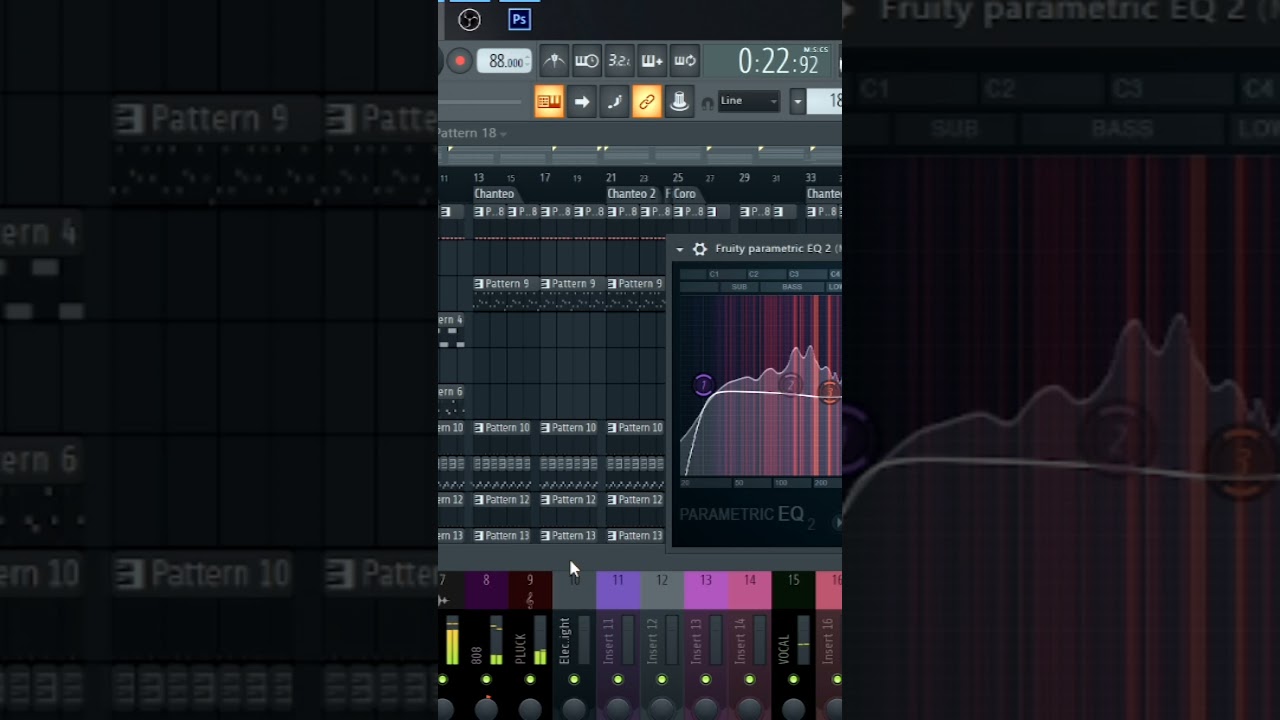Open OBS Studio from the taskbar
The height and width of the screenshot is (720, 1280).
(469, 20)
